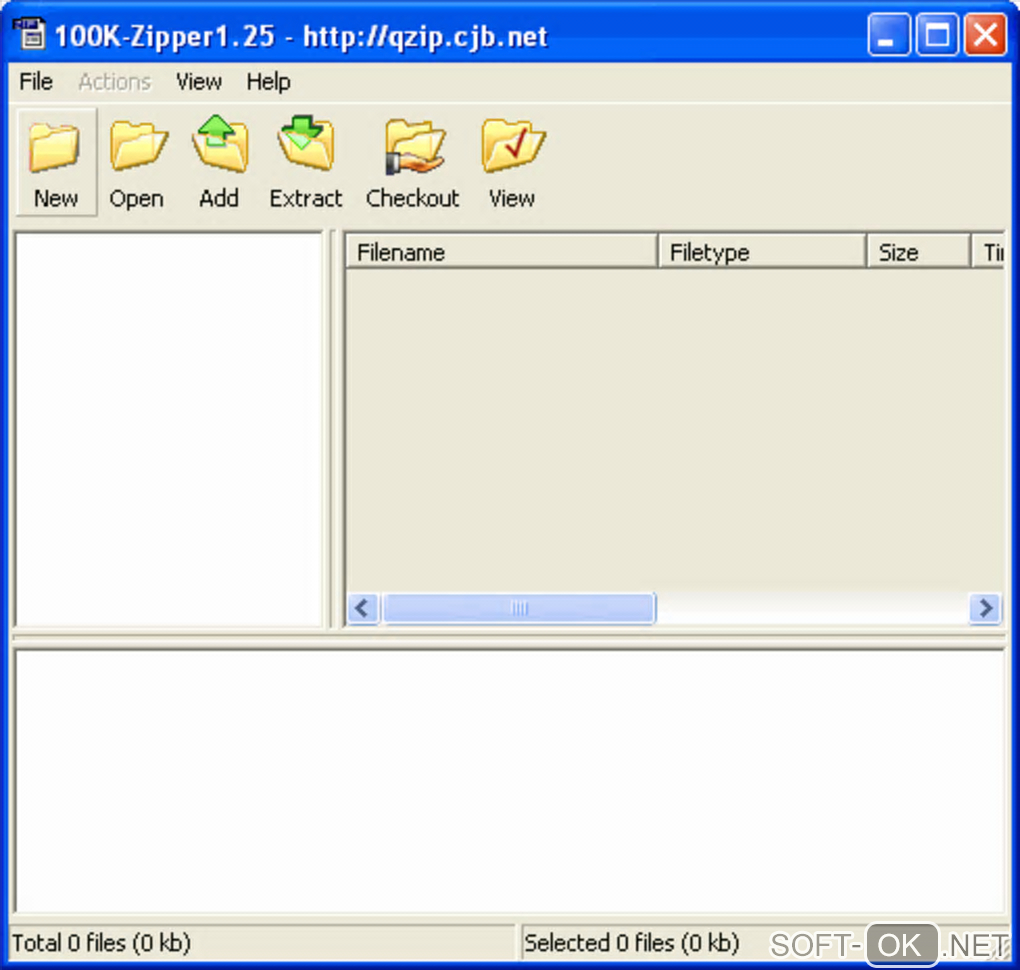
Task: Click the horizontal scrollbar right arrow
Action: click(985, 608)
